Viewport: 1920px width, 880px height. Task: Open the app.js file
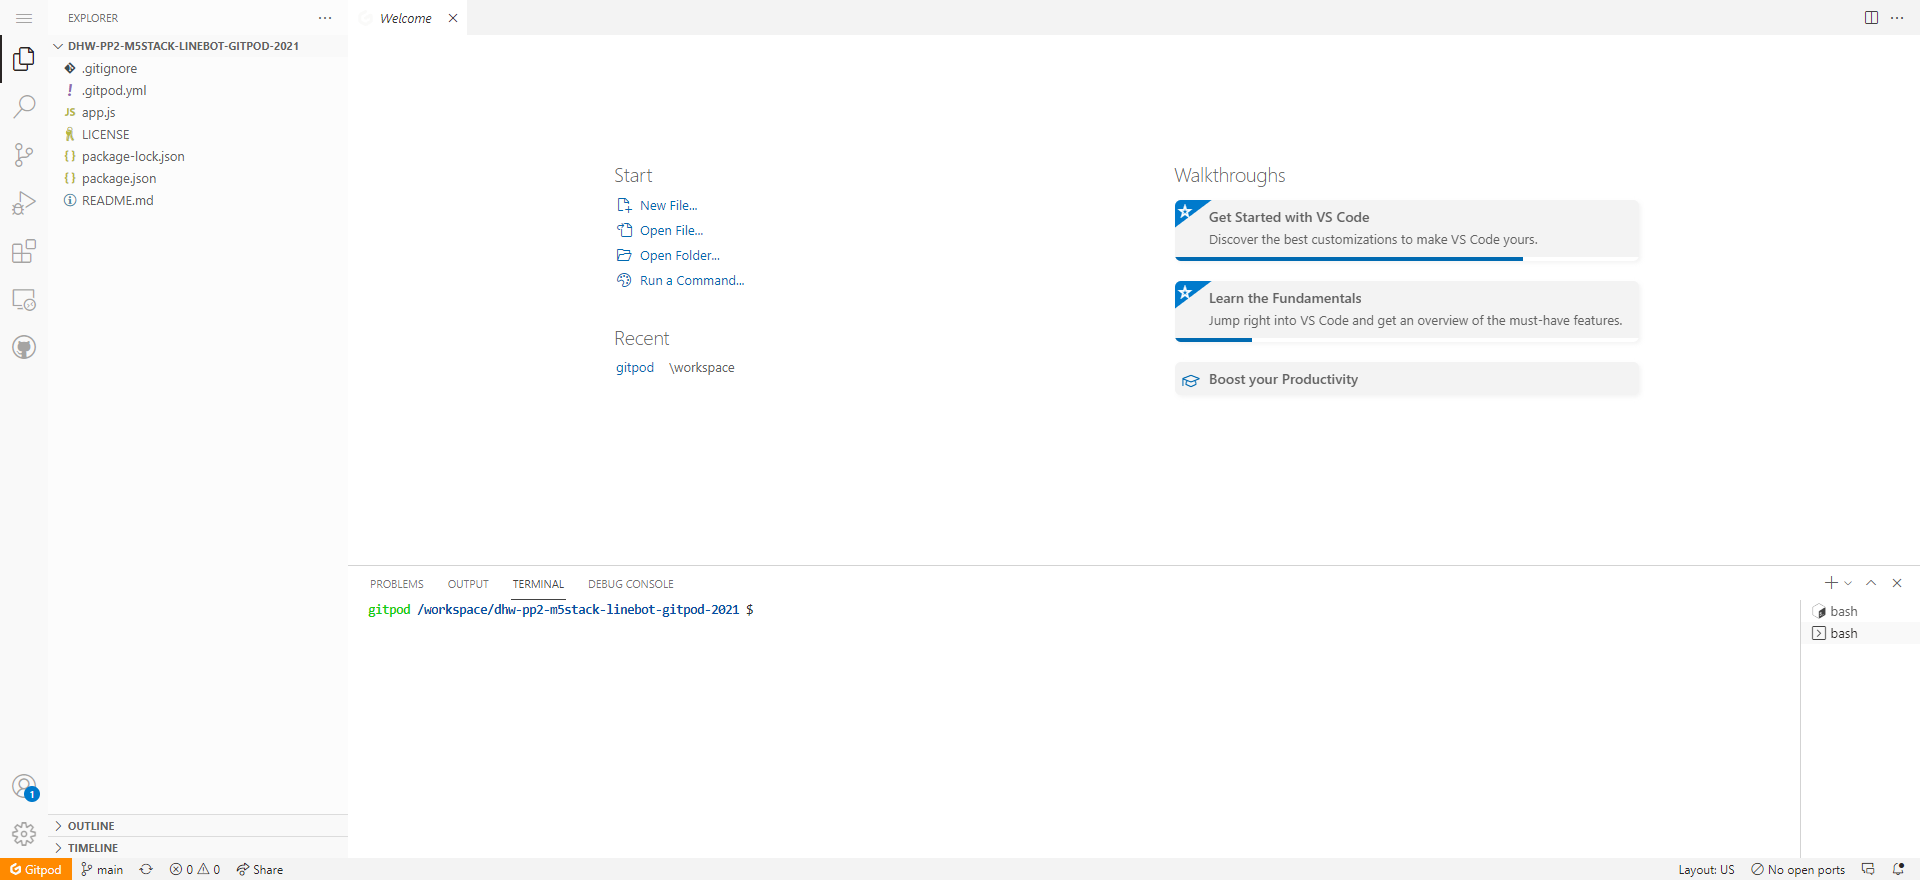[x=198, y=112]
